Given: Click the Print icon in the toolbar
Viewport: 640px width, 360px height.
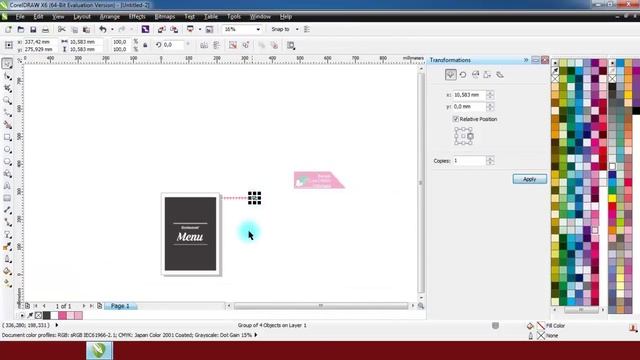Looking at the screenshot, I should click(x=45, y=29).
